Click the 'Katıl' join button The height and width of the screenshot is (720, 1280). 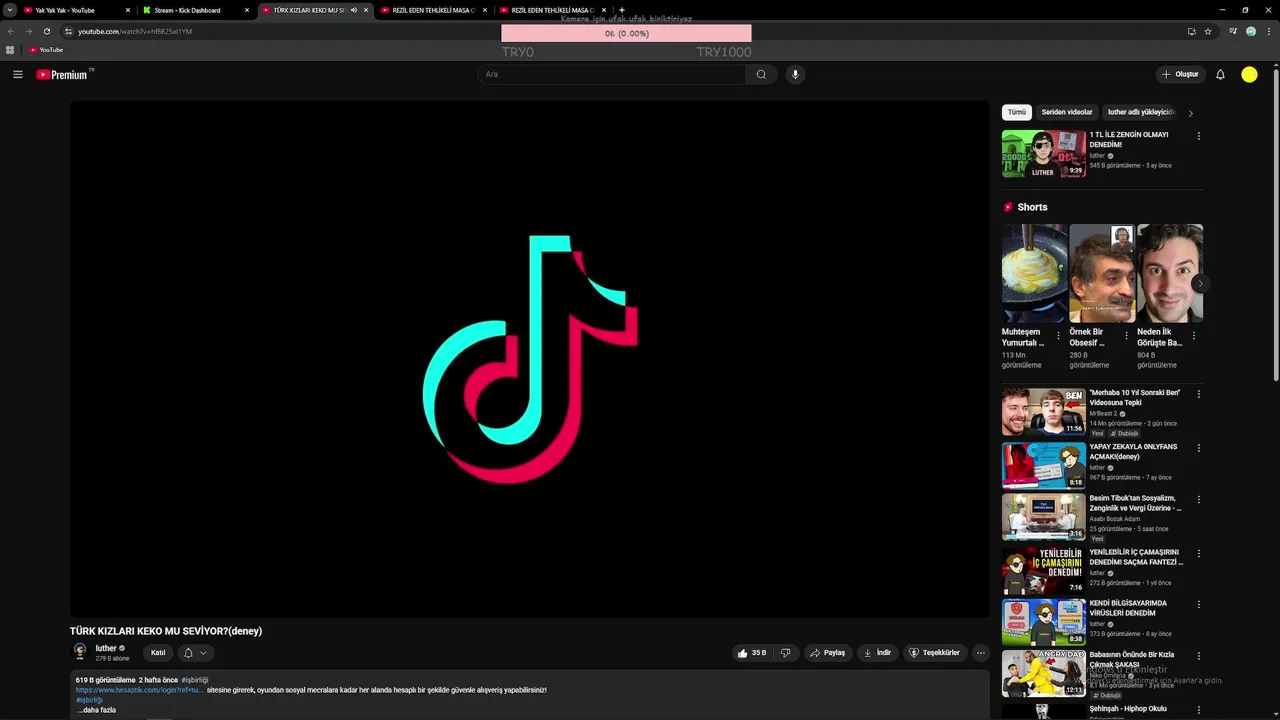click(x=158, y=653)
